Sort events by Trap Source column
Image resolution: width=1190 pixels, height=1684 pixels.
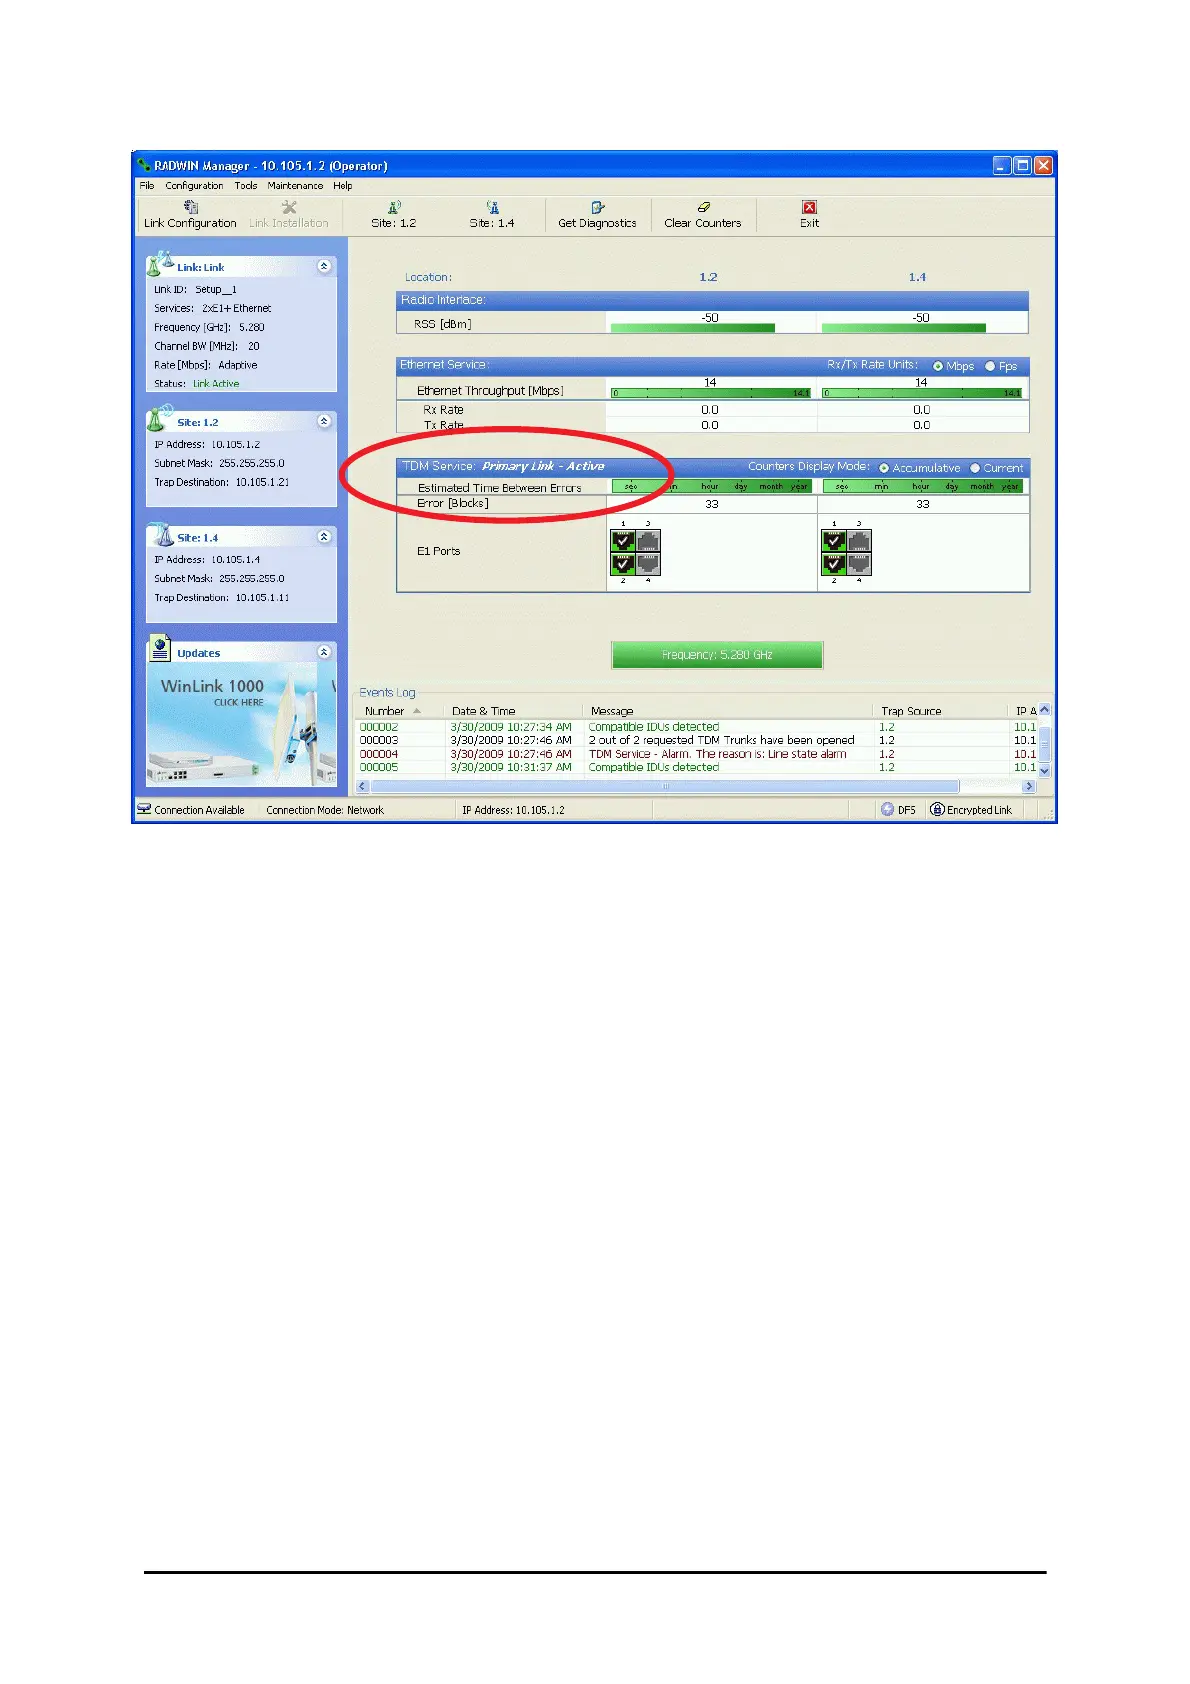click(938, 711)
